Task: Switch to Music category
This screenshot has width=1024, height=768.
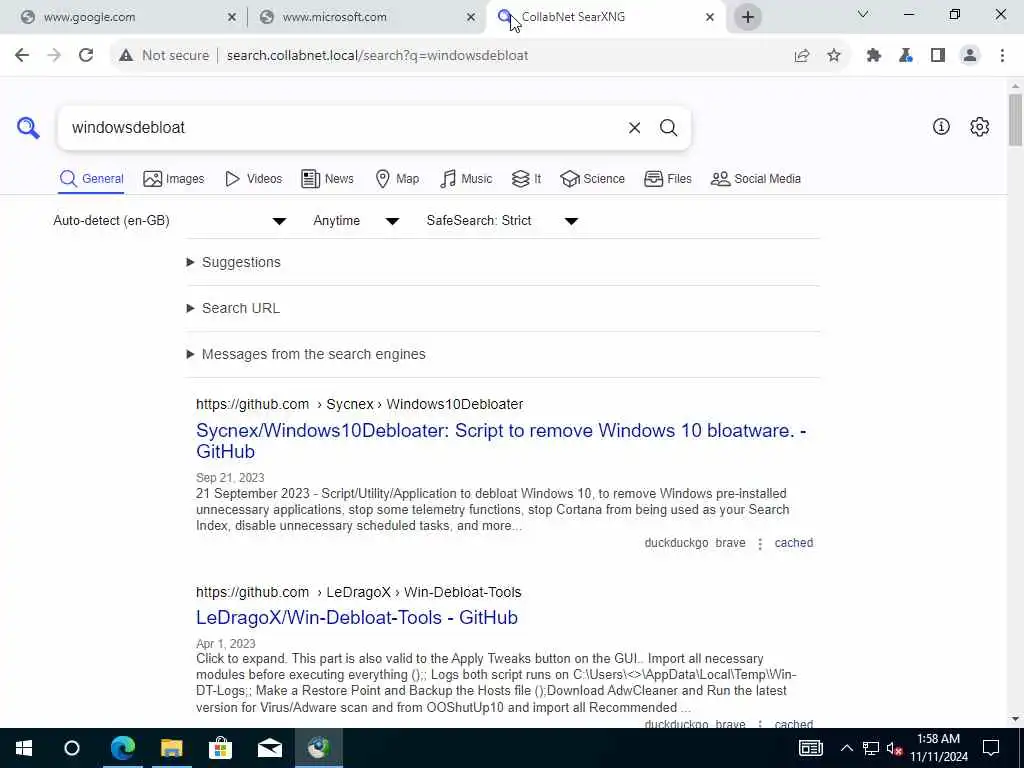Action: coord(466,179)
